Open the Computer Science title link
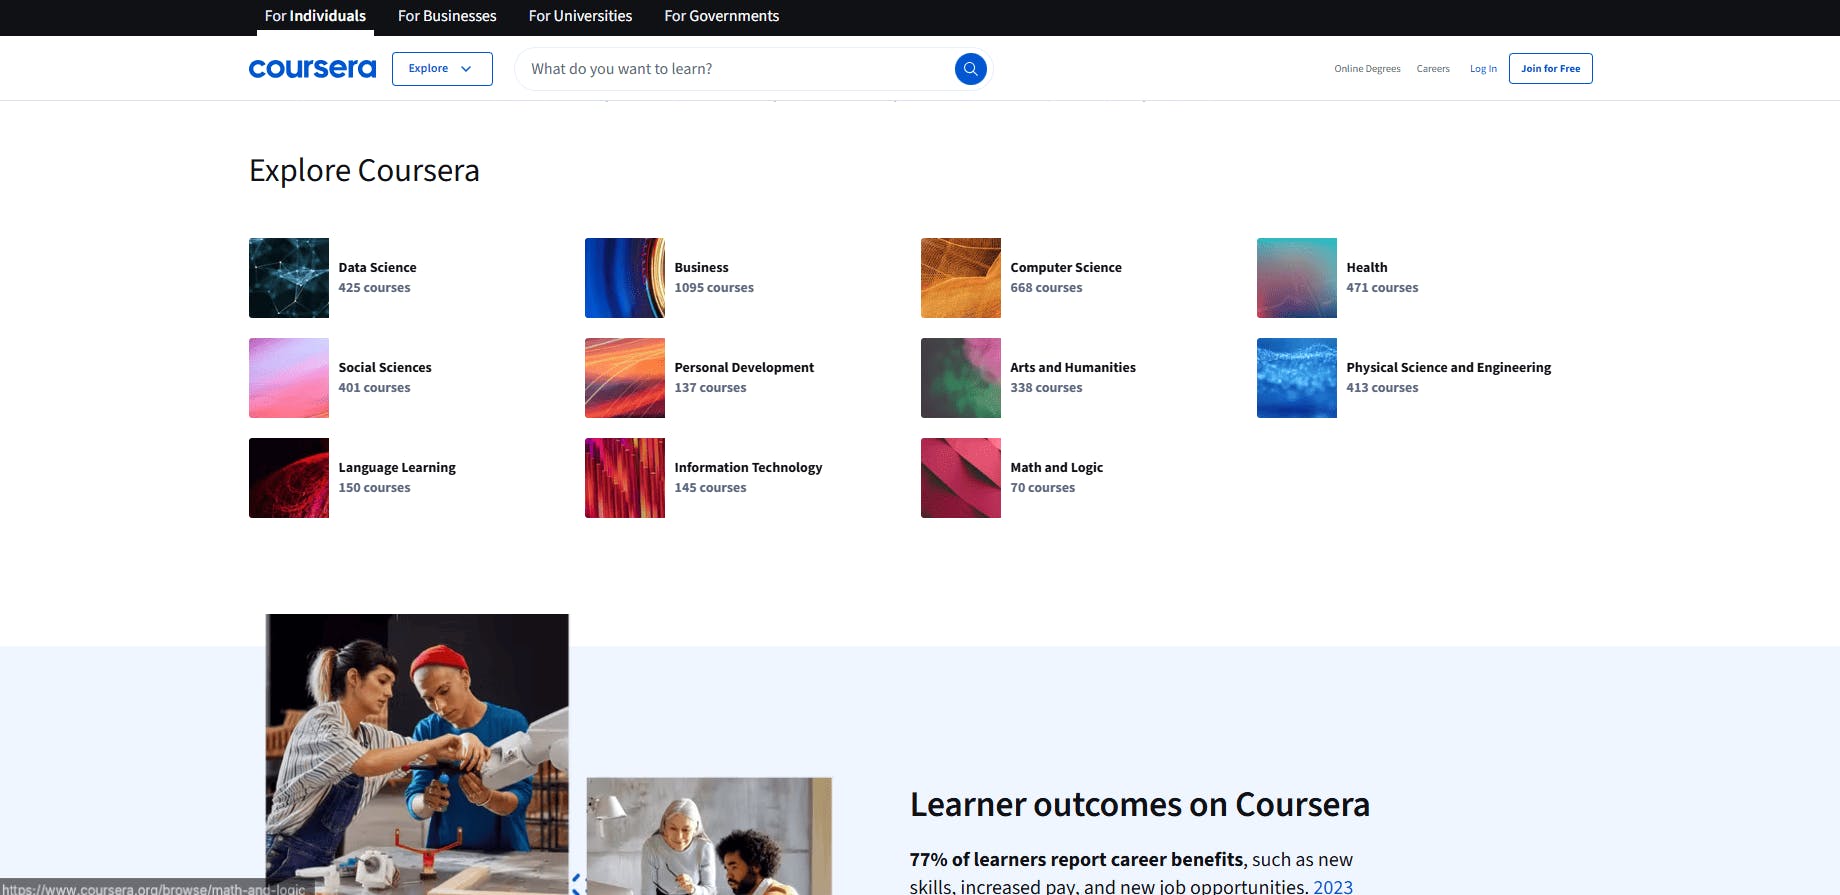1840x895 pixels. point(1066,268)
